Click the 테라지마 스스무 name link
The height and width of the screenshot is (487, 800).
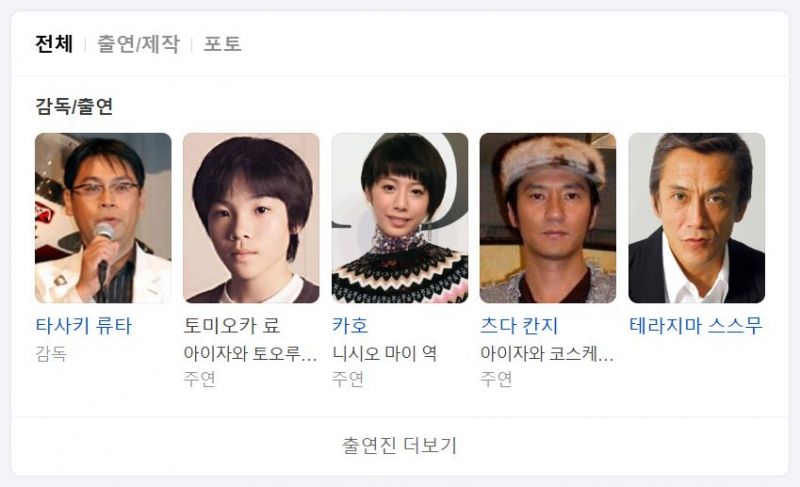(696, 326)
